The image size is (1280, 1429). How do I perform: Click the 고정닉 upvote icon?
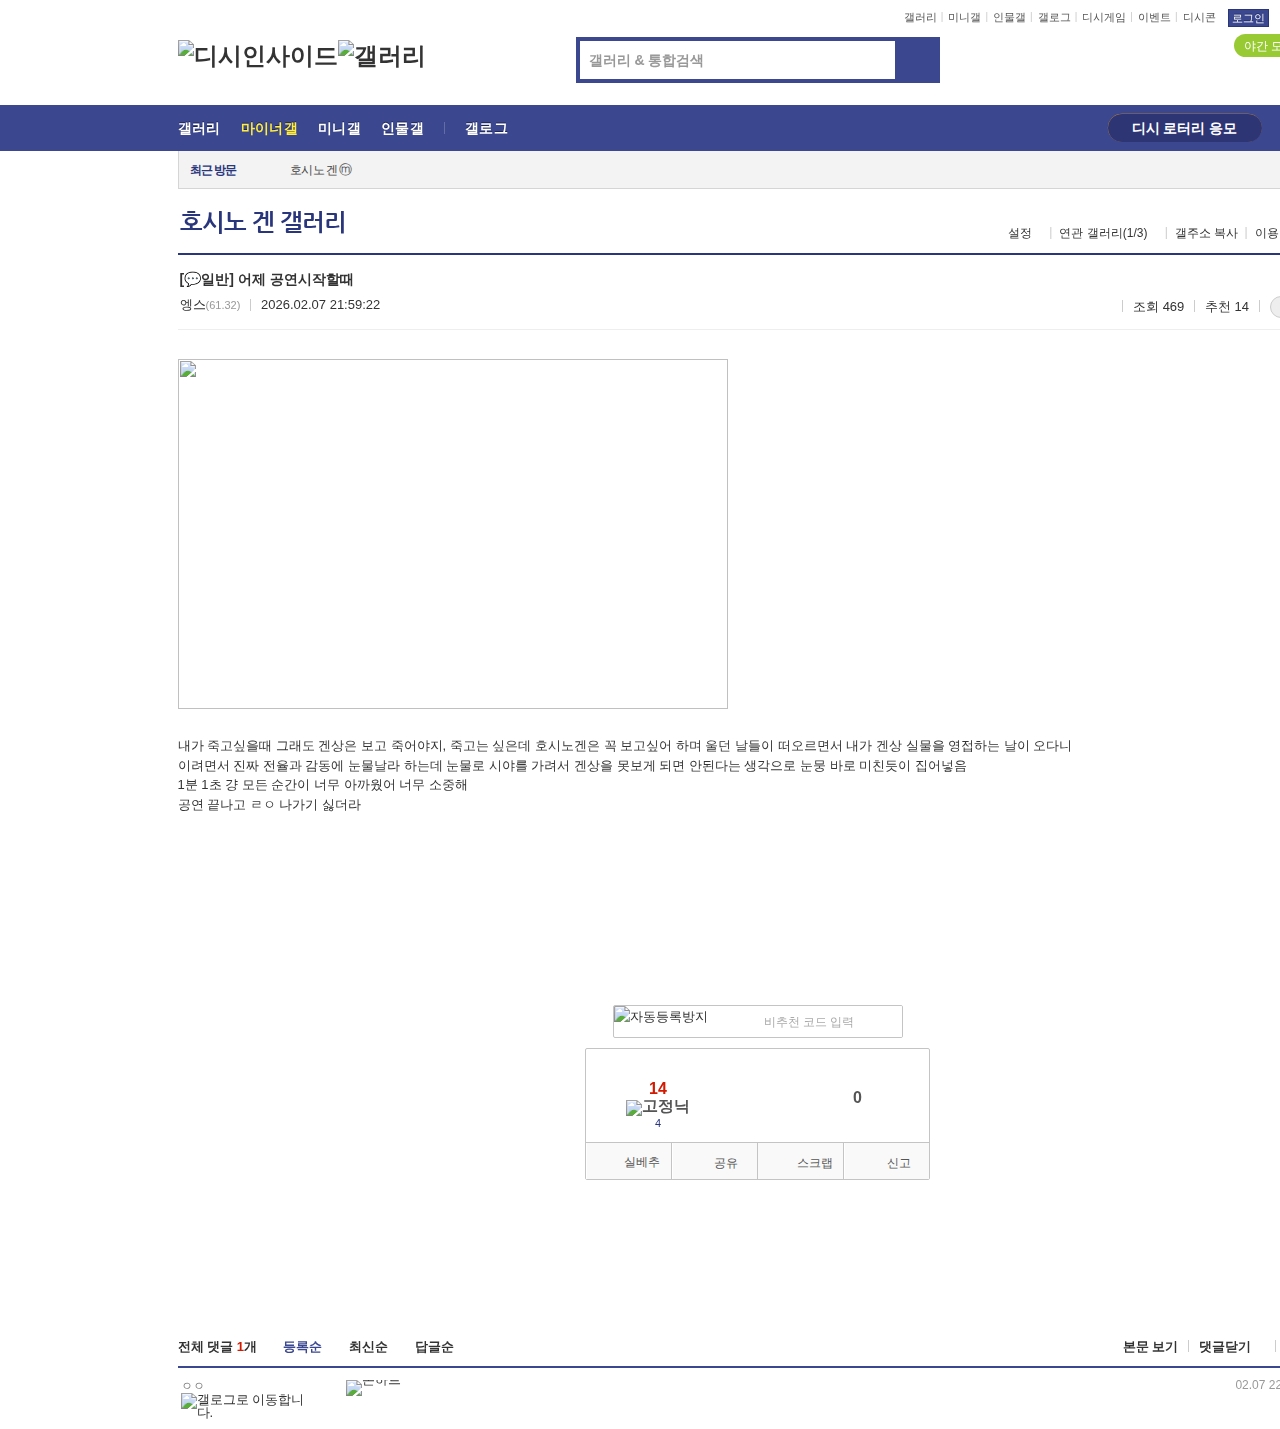pyautogui.click(x=657, y=1106)
